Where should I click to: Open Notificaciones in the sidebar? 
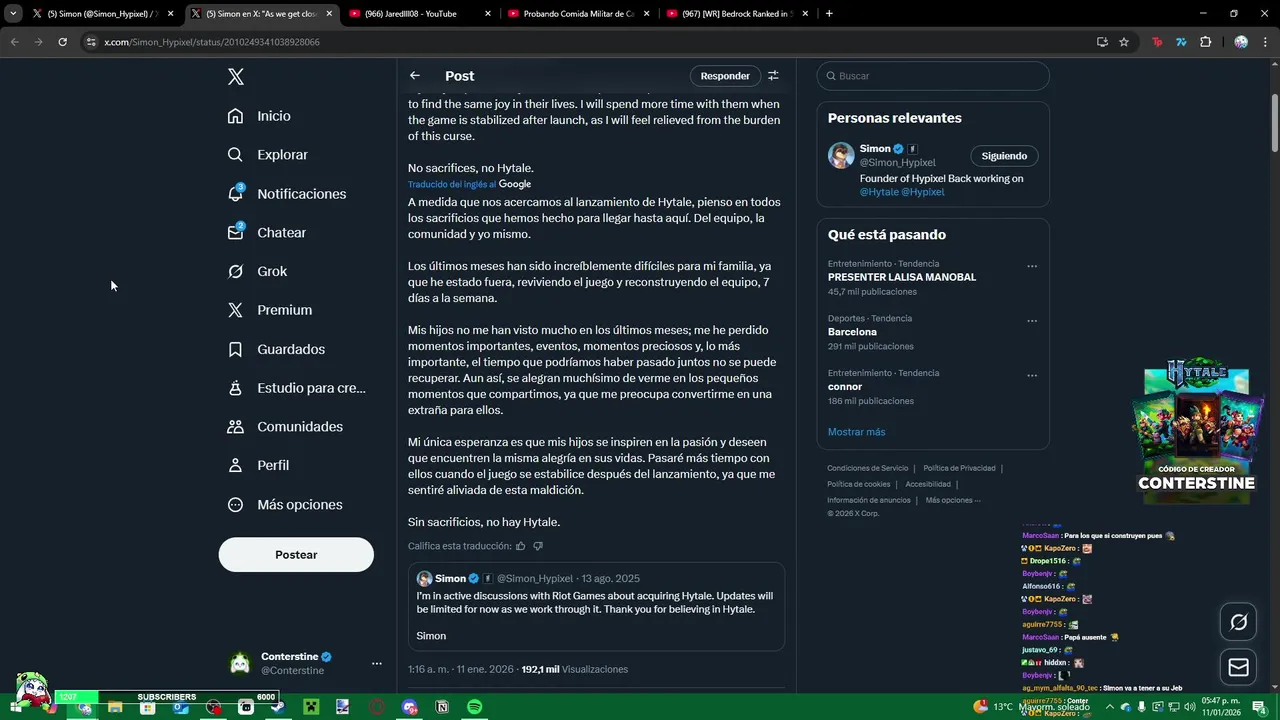pos(287,194)
